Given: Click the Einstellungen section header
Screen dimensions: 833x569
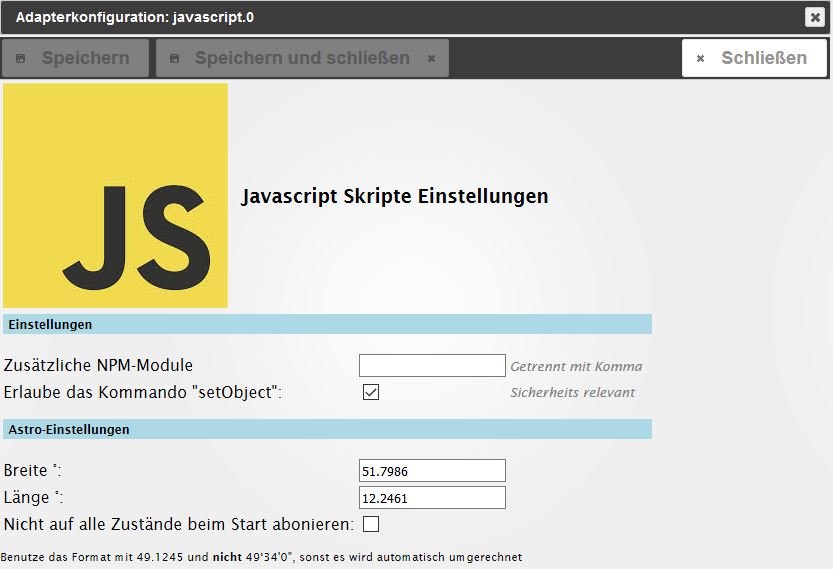Looking at the screenshot, I should coord(327,324).
